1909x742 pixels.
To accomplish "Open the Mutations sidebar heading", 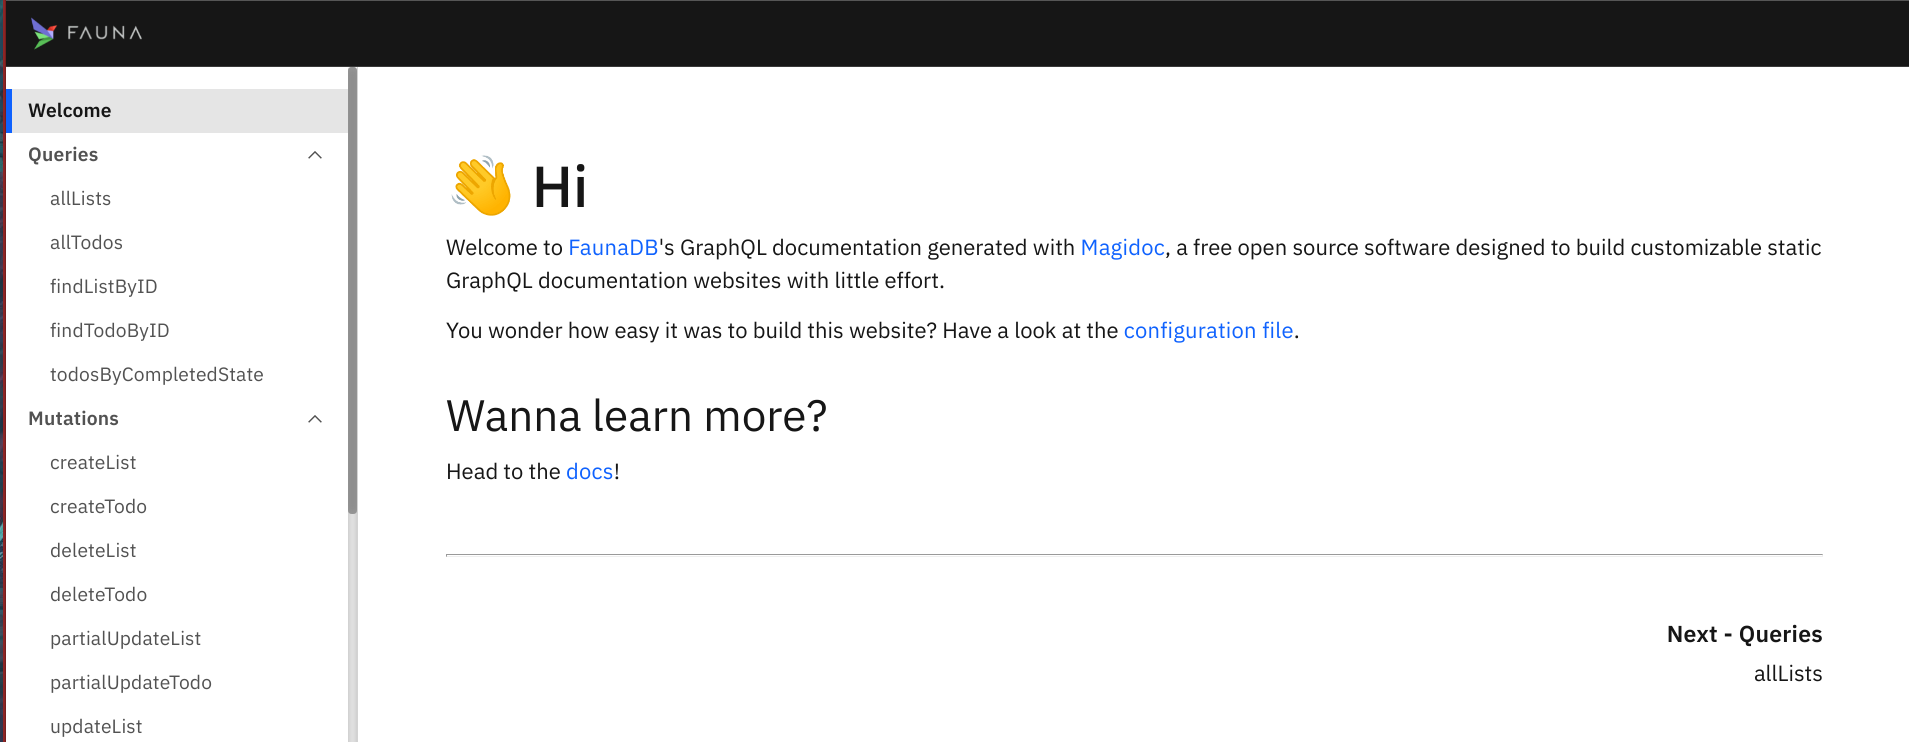I will click(x=73, y=419).
